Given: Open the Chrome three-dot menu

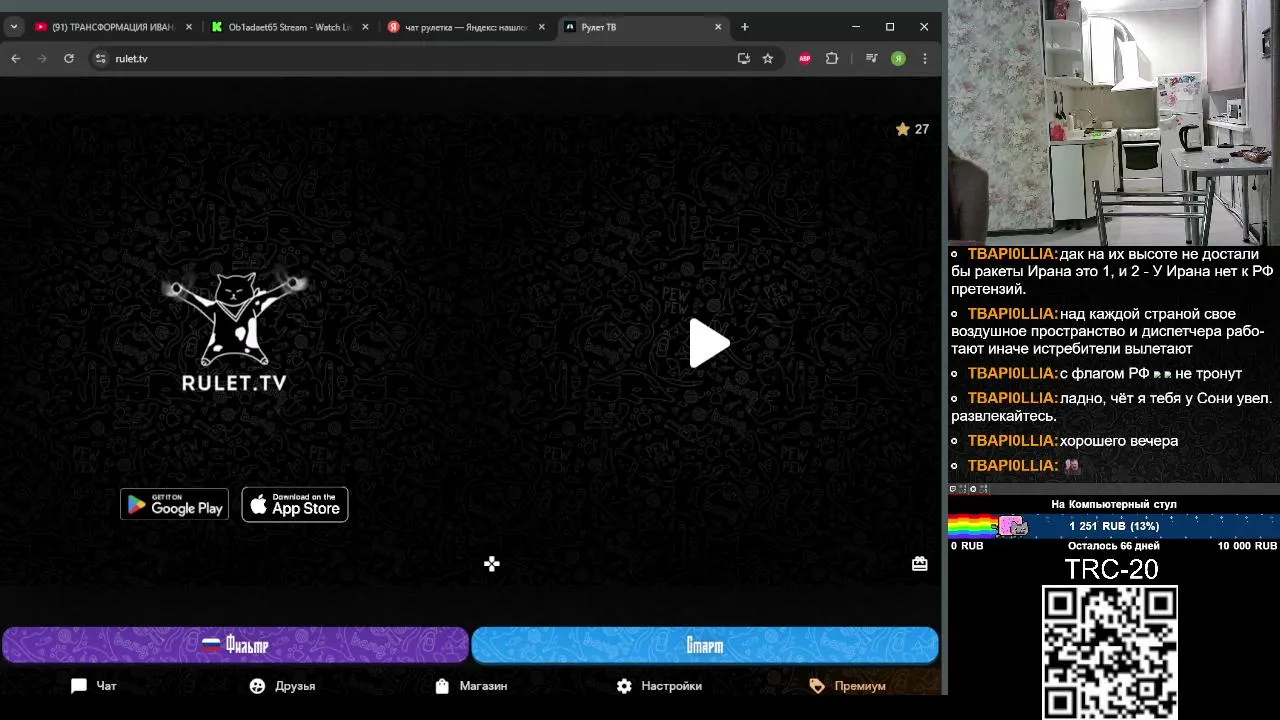Looking at the screenshot, I should click(925, 59).
